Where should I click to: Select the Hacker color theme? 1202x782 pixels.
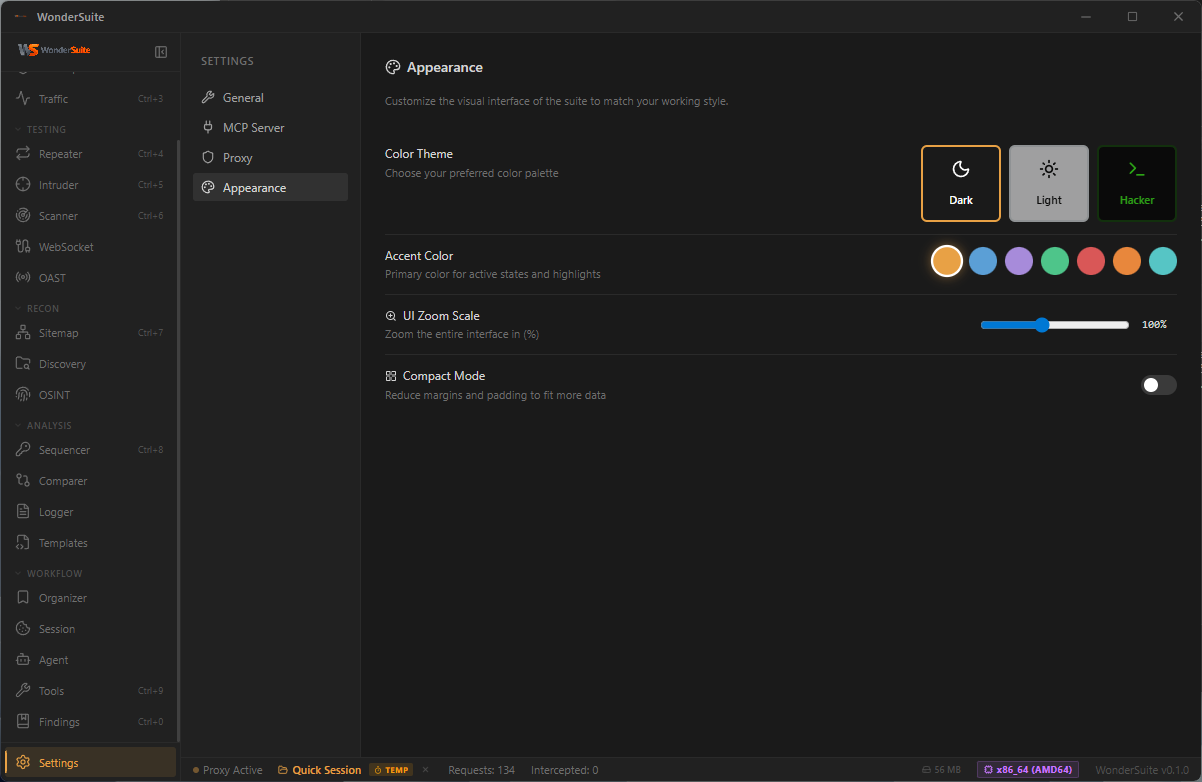tap(1137, 183)
